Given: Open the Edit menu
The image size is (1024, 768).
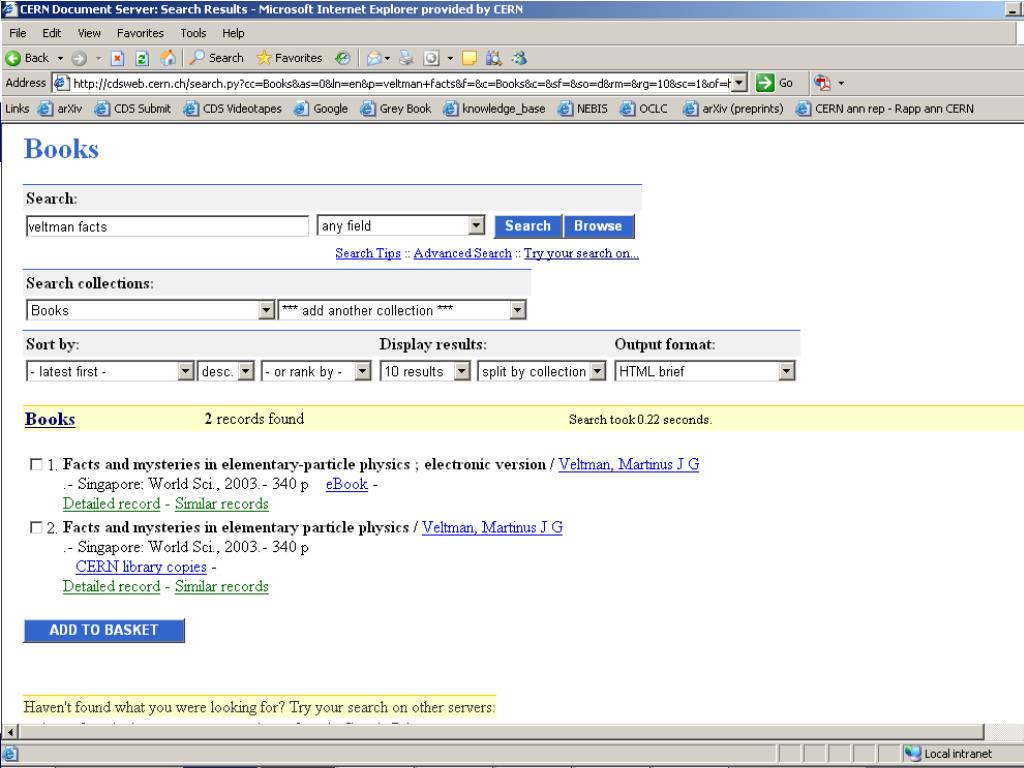Looking at the screenshot, I should coord(52,33).
